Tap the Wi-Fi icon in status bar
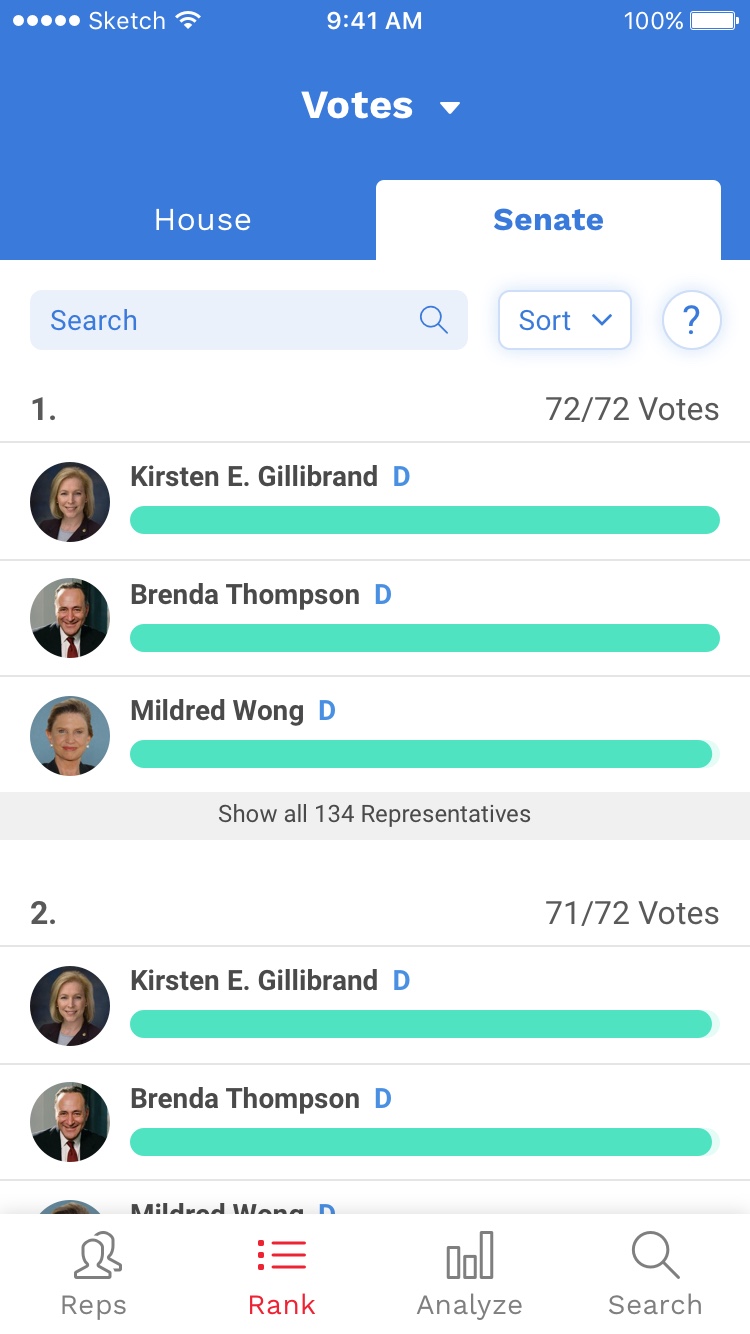 pos(187,21)
